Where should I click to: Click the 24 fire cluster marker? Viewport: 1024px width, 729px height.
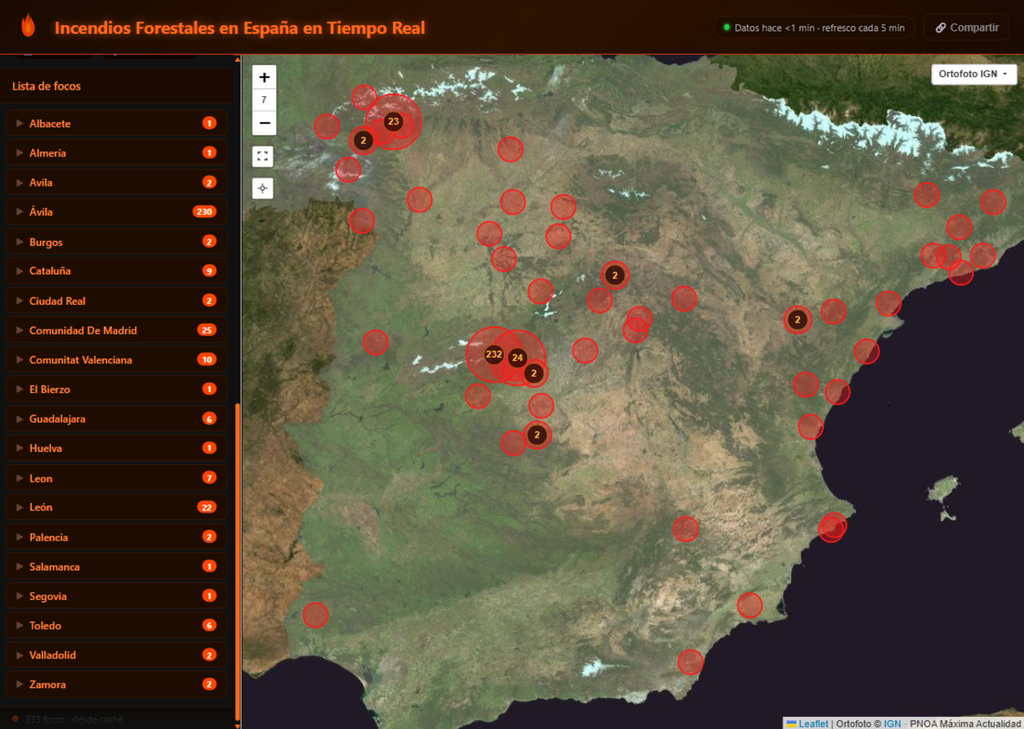point(517,357)
